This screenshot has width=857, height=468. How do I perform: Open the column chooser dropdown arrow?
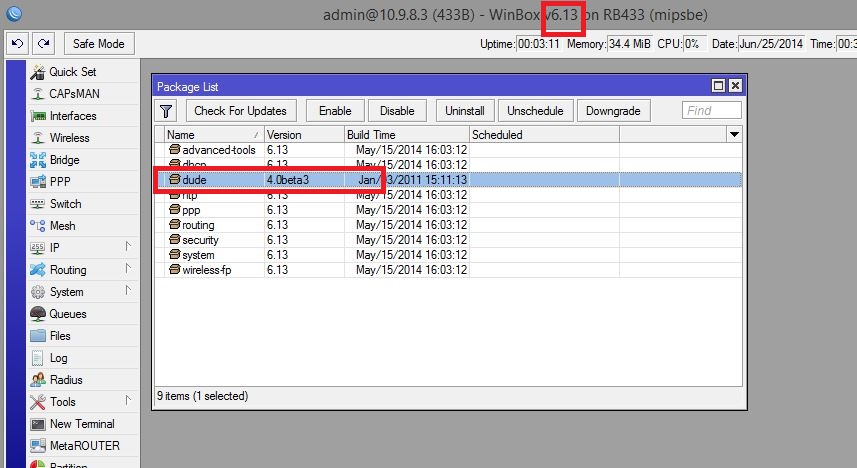[x=735, y=134]
